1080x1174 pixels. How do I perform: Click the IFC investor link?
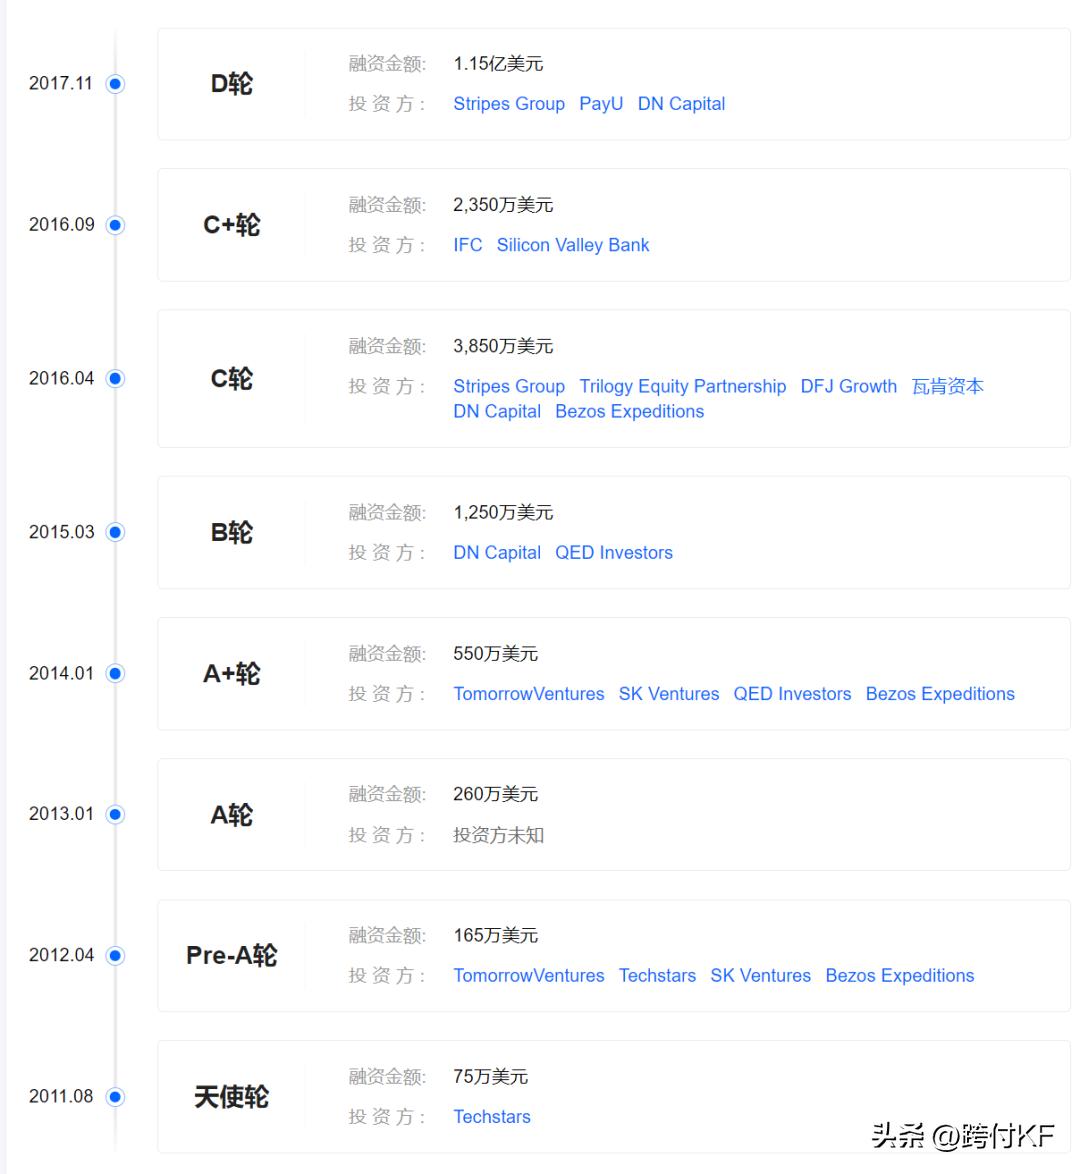[467, 244]
